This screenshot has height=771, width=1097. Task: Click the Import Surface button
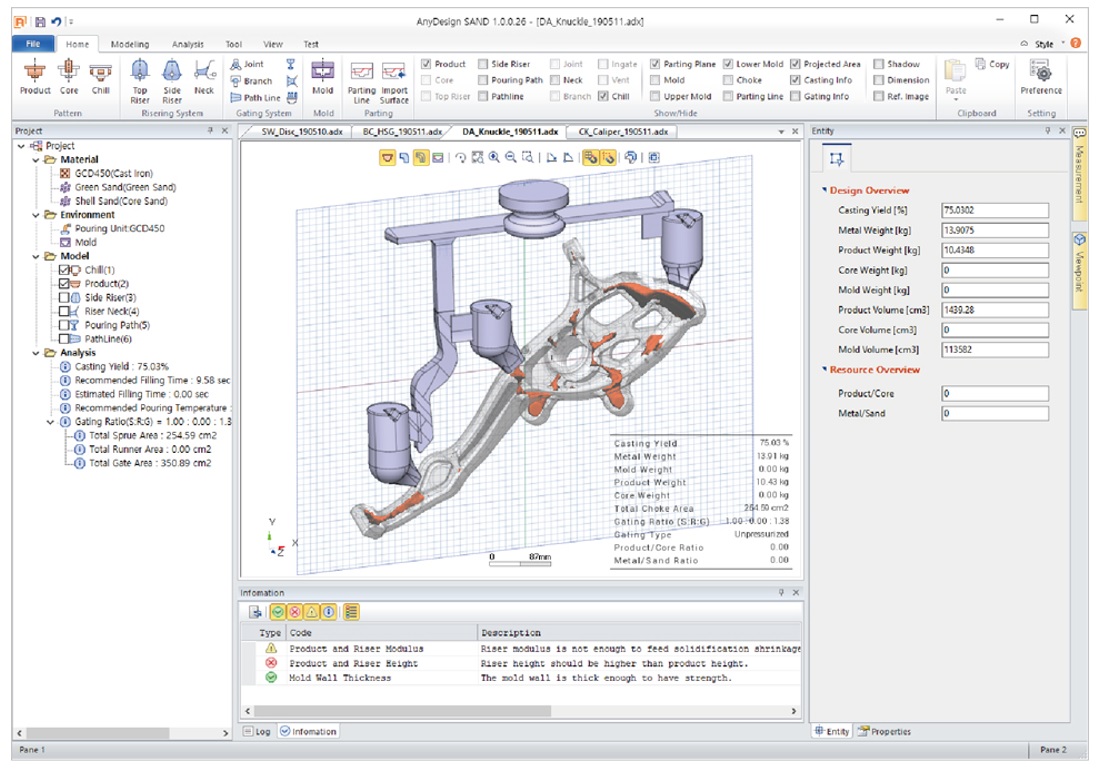pos(394,83)
